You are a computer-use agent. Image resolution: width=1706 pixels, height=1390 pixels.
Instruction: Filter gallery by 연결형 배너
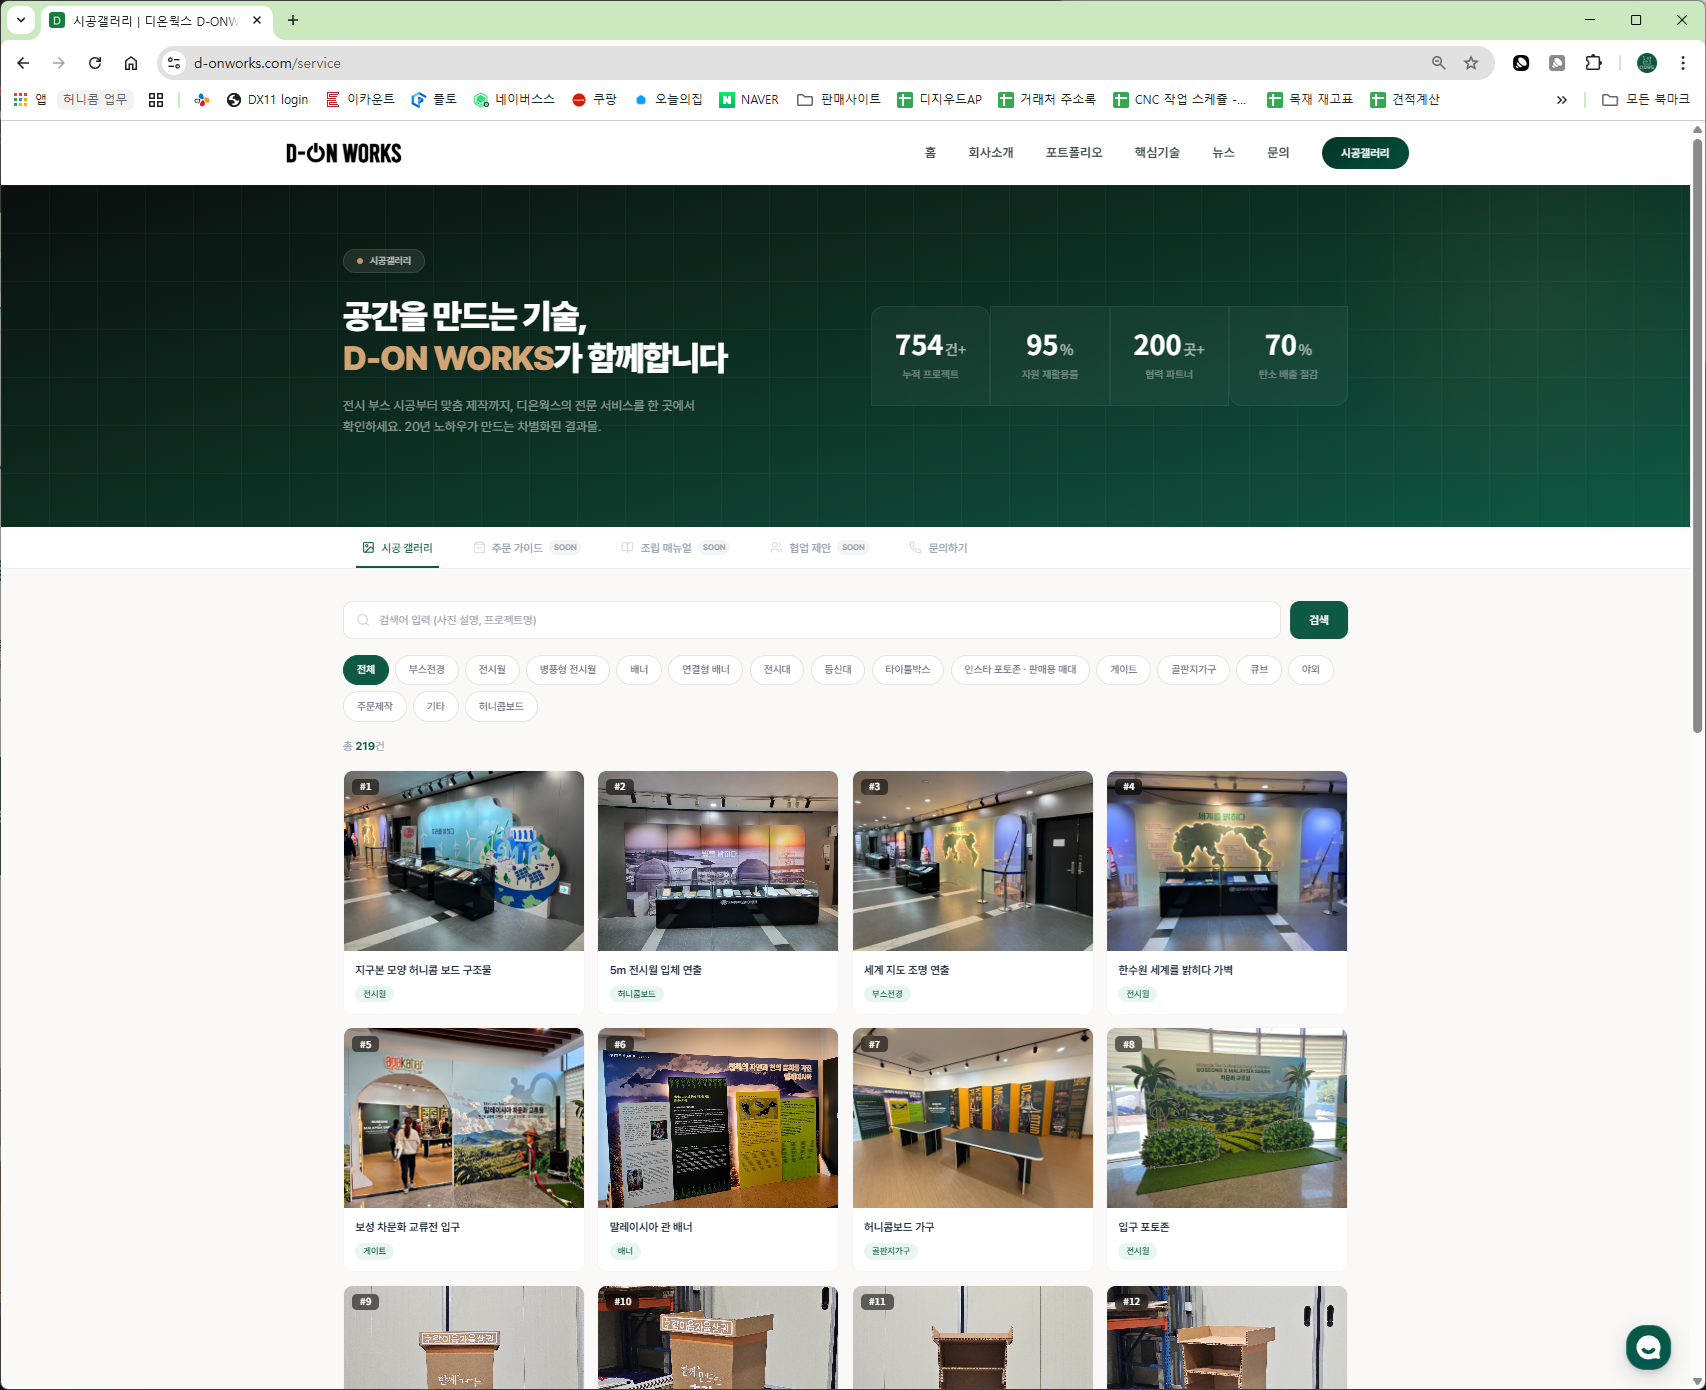706,669
